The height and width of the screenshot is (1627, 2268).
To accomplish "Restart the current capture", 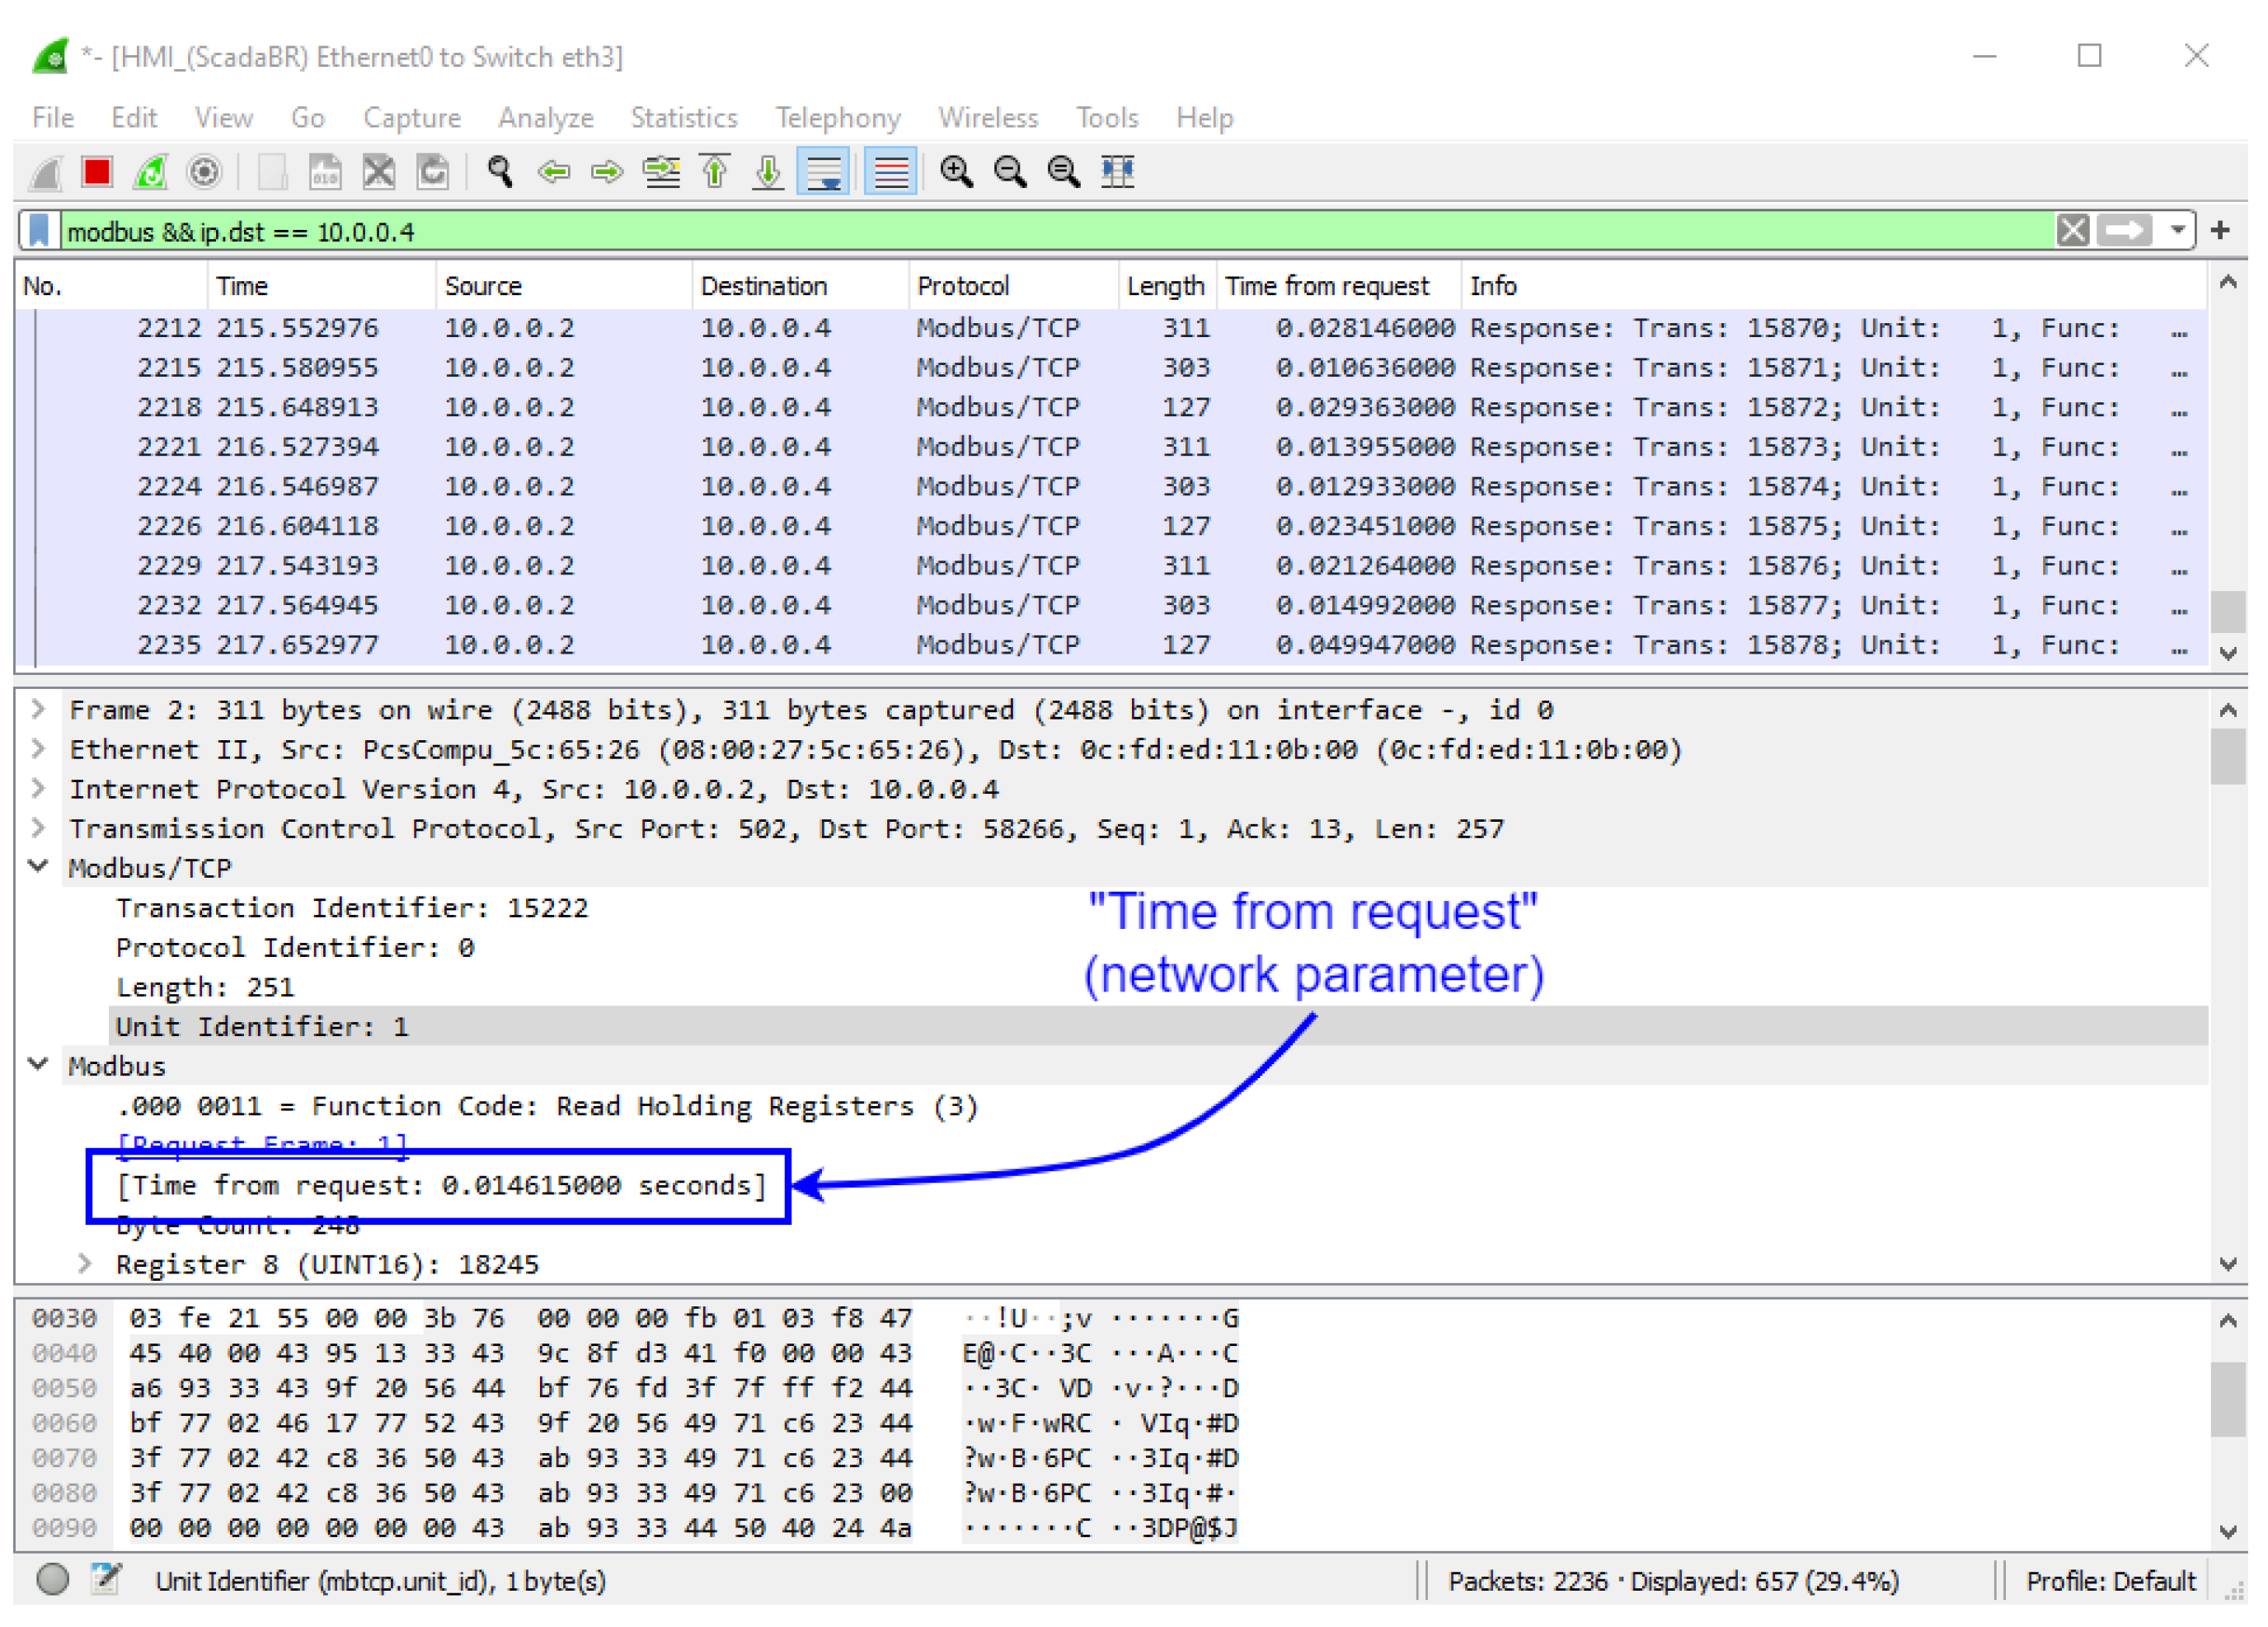I will click(151, 172).
